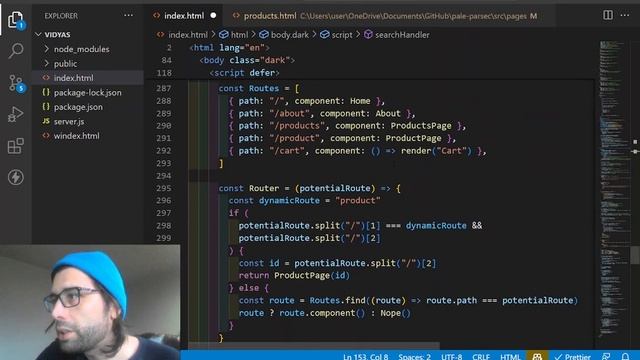Click html breadcrumb segment

(239, 35)
